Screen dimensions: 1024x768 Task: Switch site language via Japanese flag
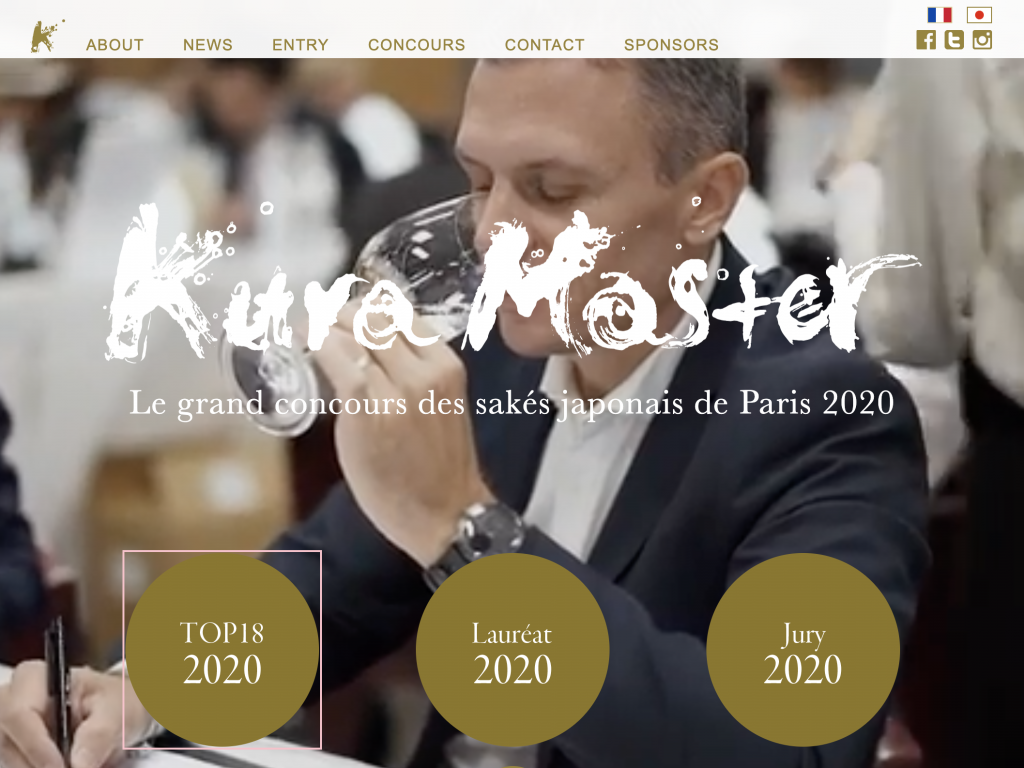[979, 14]
